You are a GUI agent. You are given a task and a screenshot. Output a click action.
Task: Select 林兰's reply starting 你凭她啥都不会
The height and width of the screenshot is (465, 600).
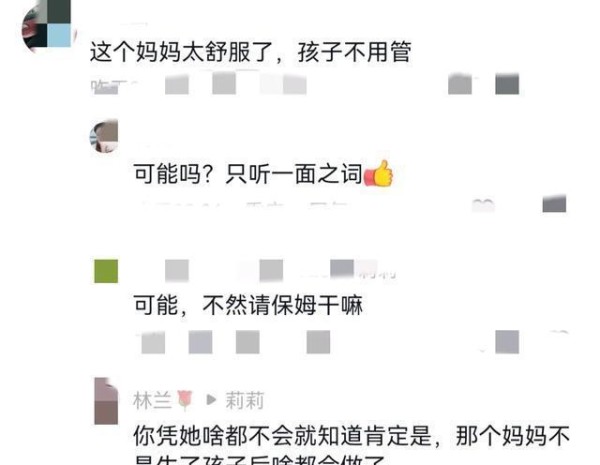351,446
